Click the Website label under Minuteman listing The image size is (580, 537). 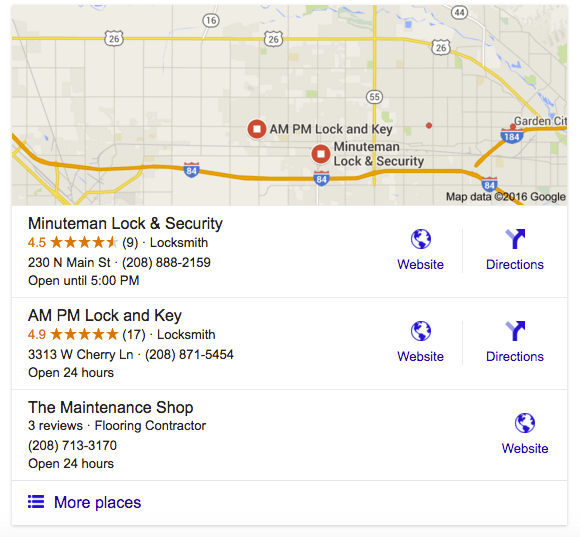[x=421, y=264]
